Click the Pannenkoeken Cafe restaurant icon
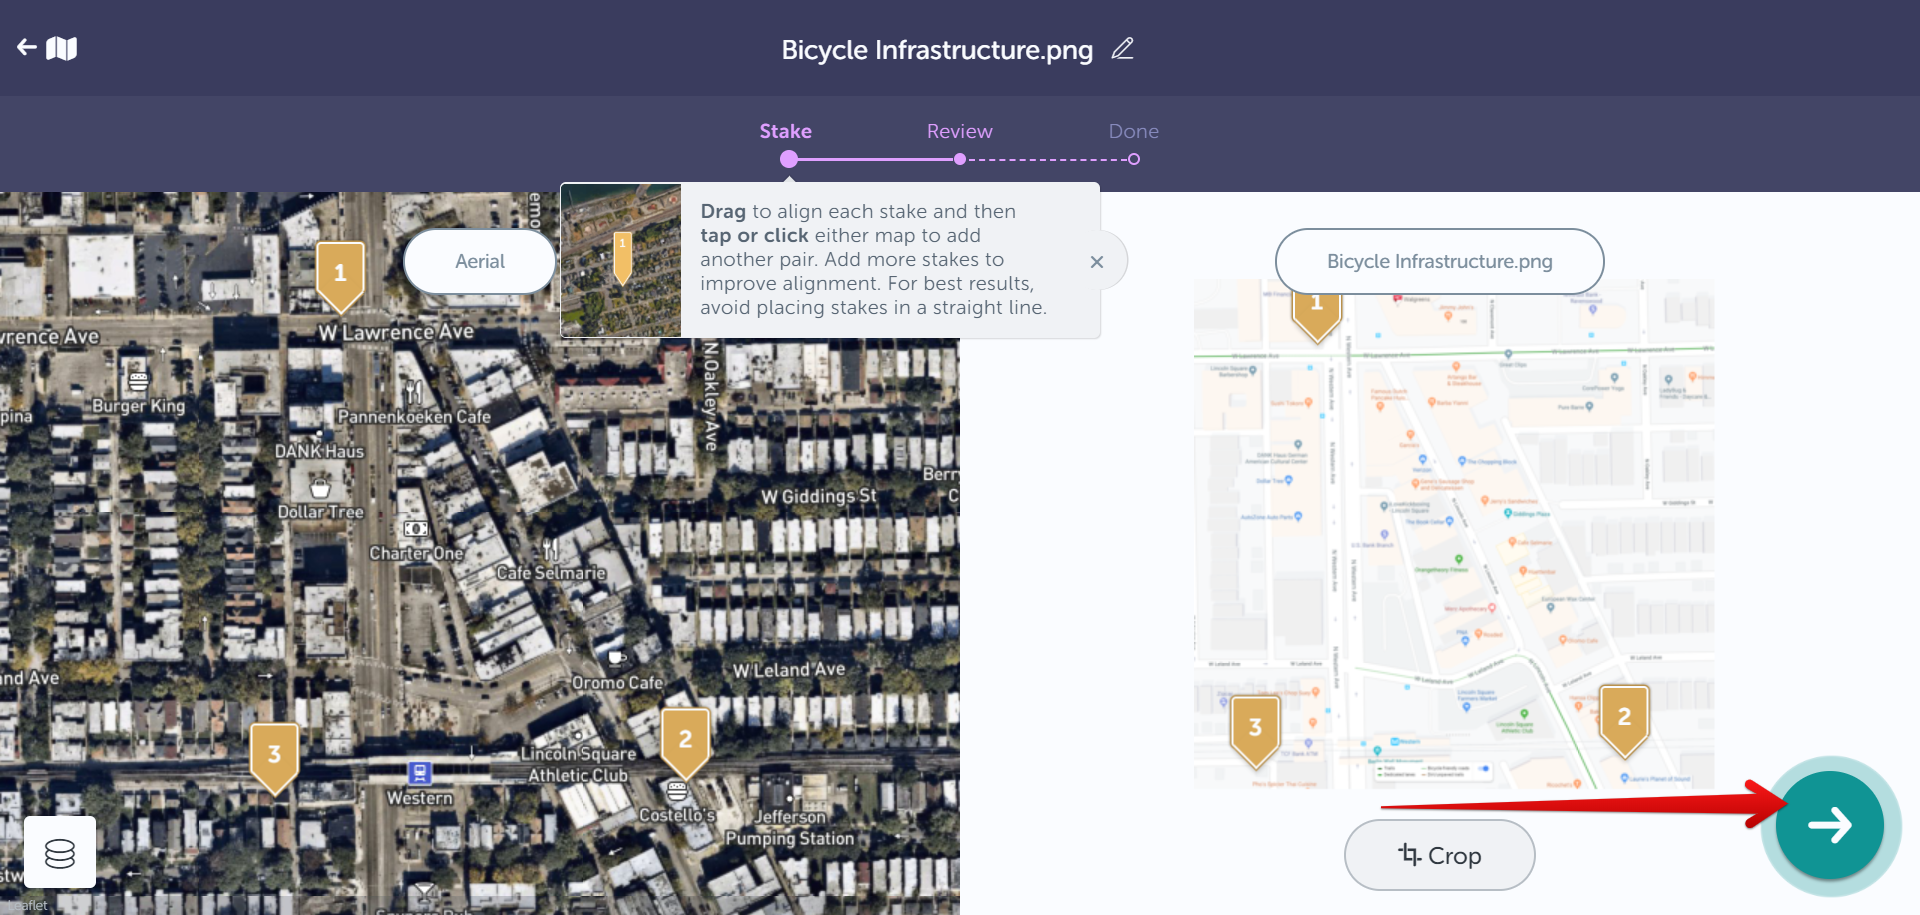The width and height of the screenshot is (1920, 915). click(413, 392)
